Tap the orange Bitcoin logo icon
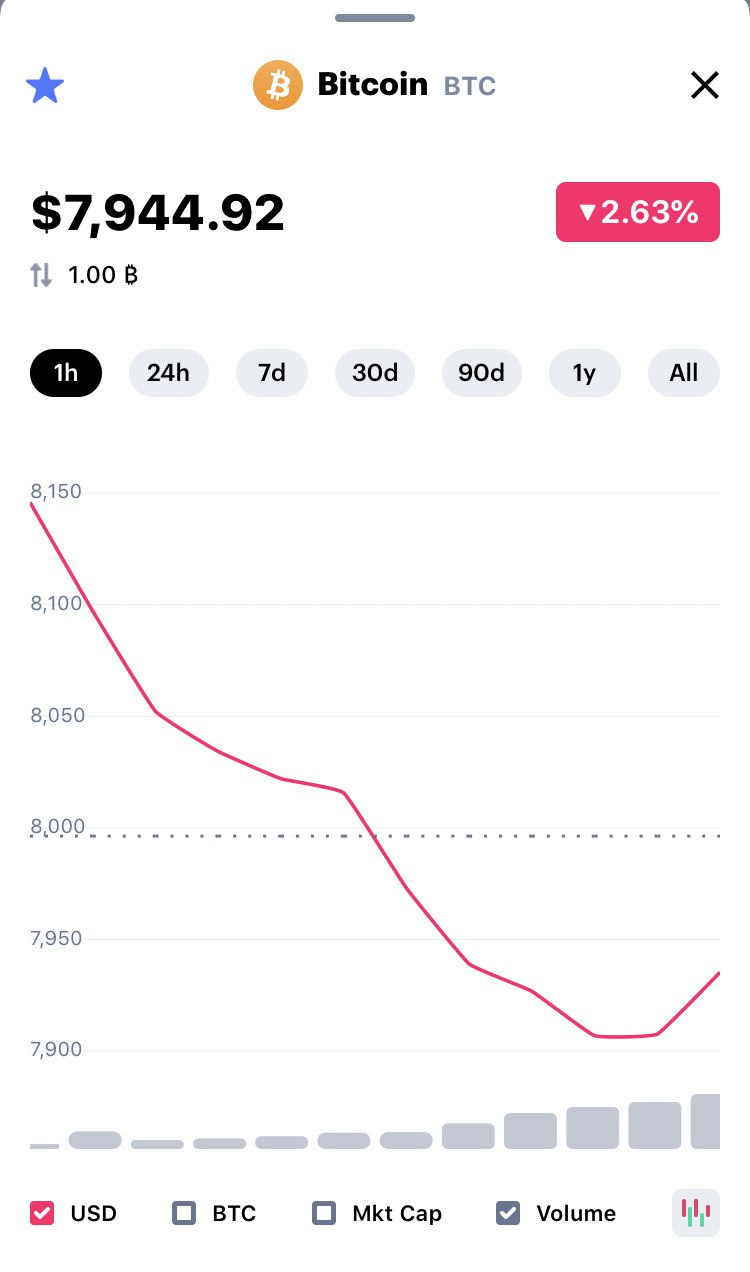The image size is (750, 1272). pyautogui.click(x=278, y=85)
